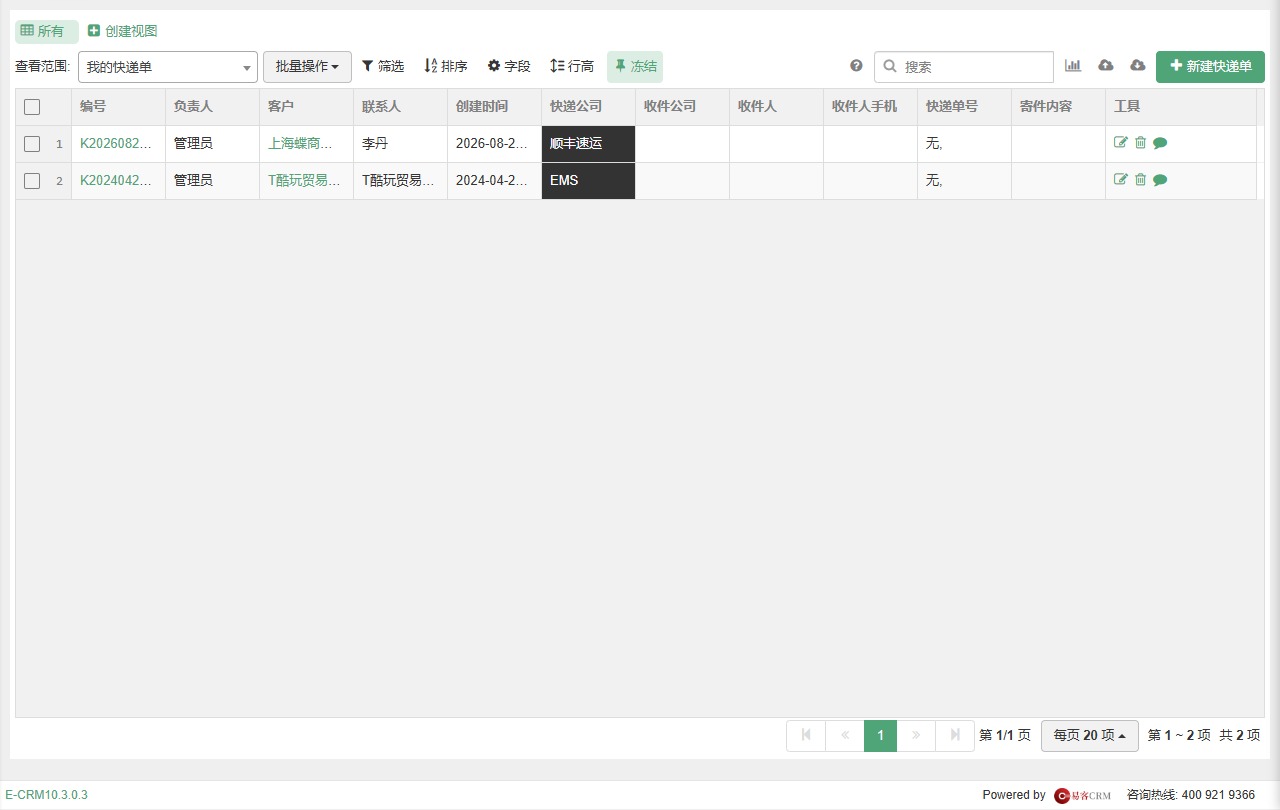The width and height of the screenshot is (1280, 810).
Task: Expand 我的快递单 view range dropdown
Action: point(168,67)
